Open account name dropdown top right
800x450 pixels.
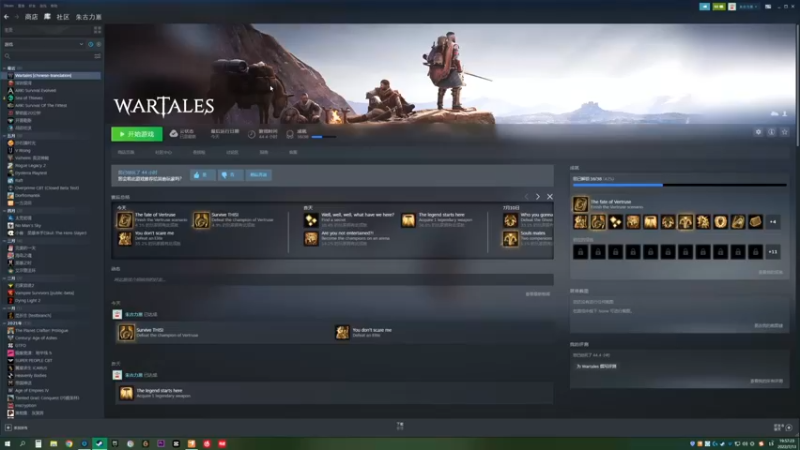click(748, 7)
